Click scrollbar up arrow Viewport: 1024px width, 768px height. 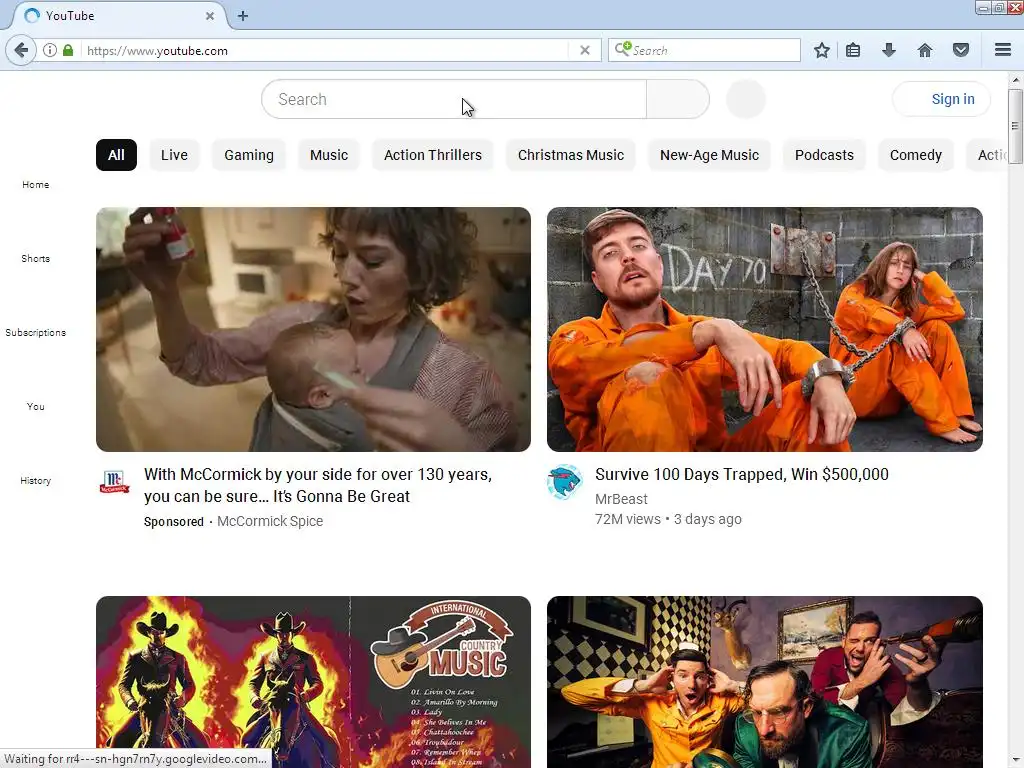[1015, 80]
